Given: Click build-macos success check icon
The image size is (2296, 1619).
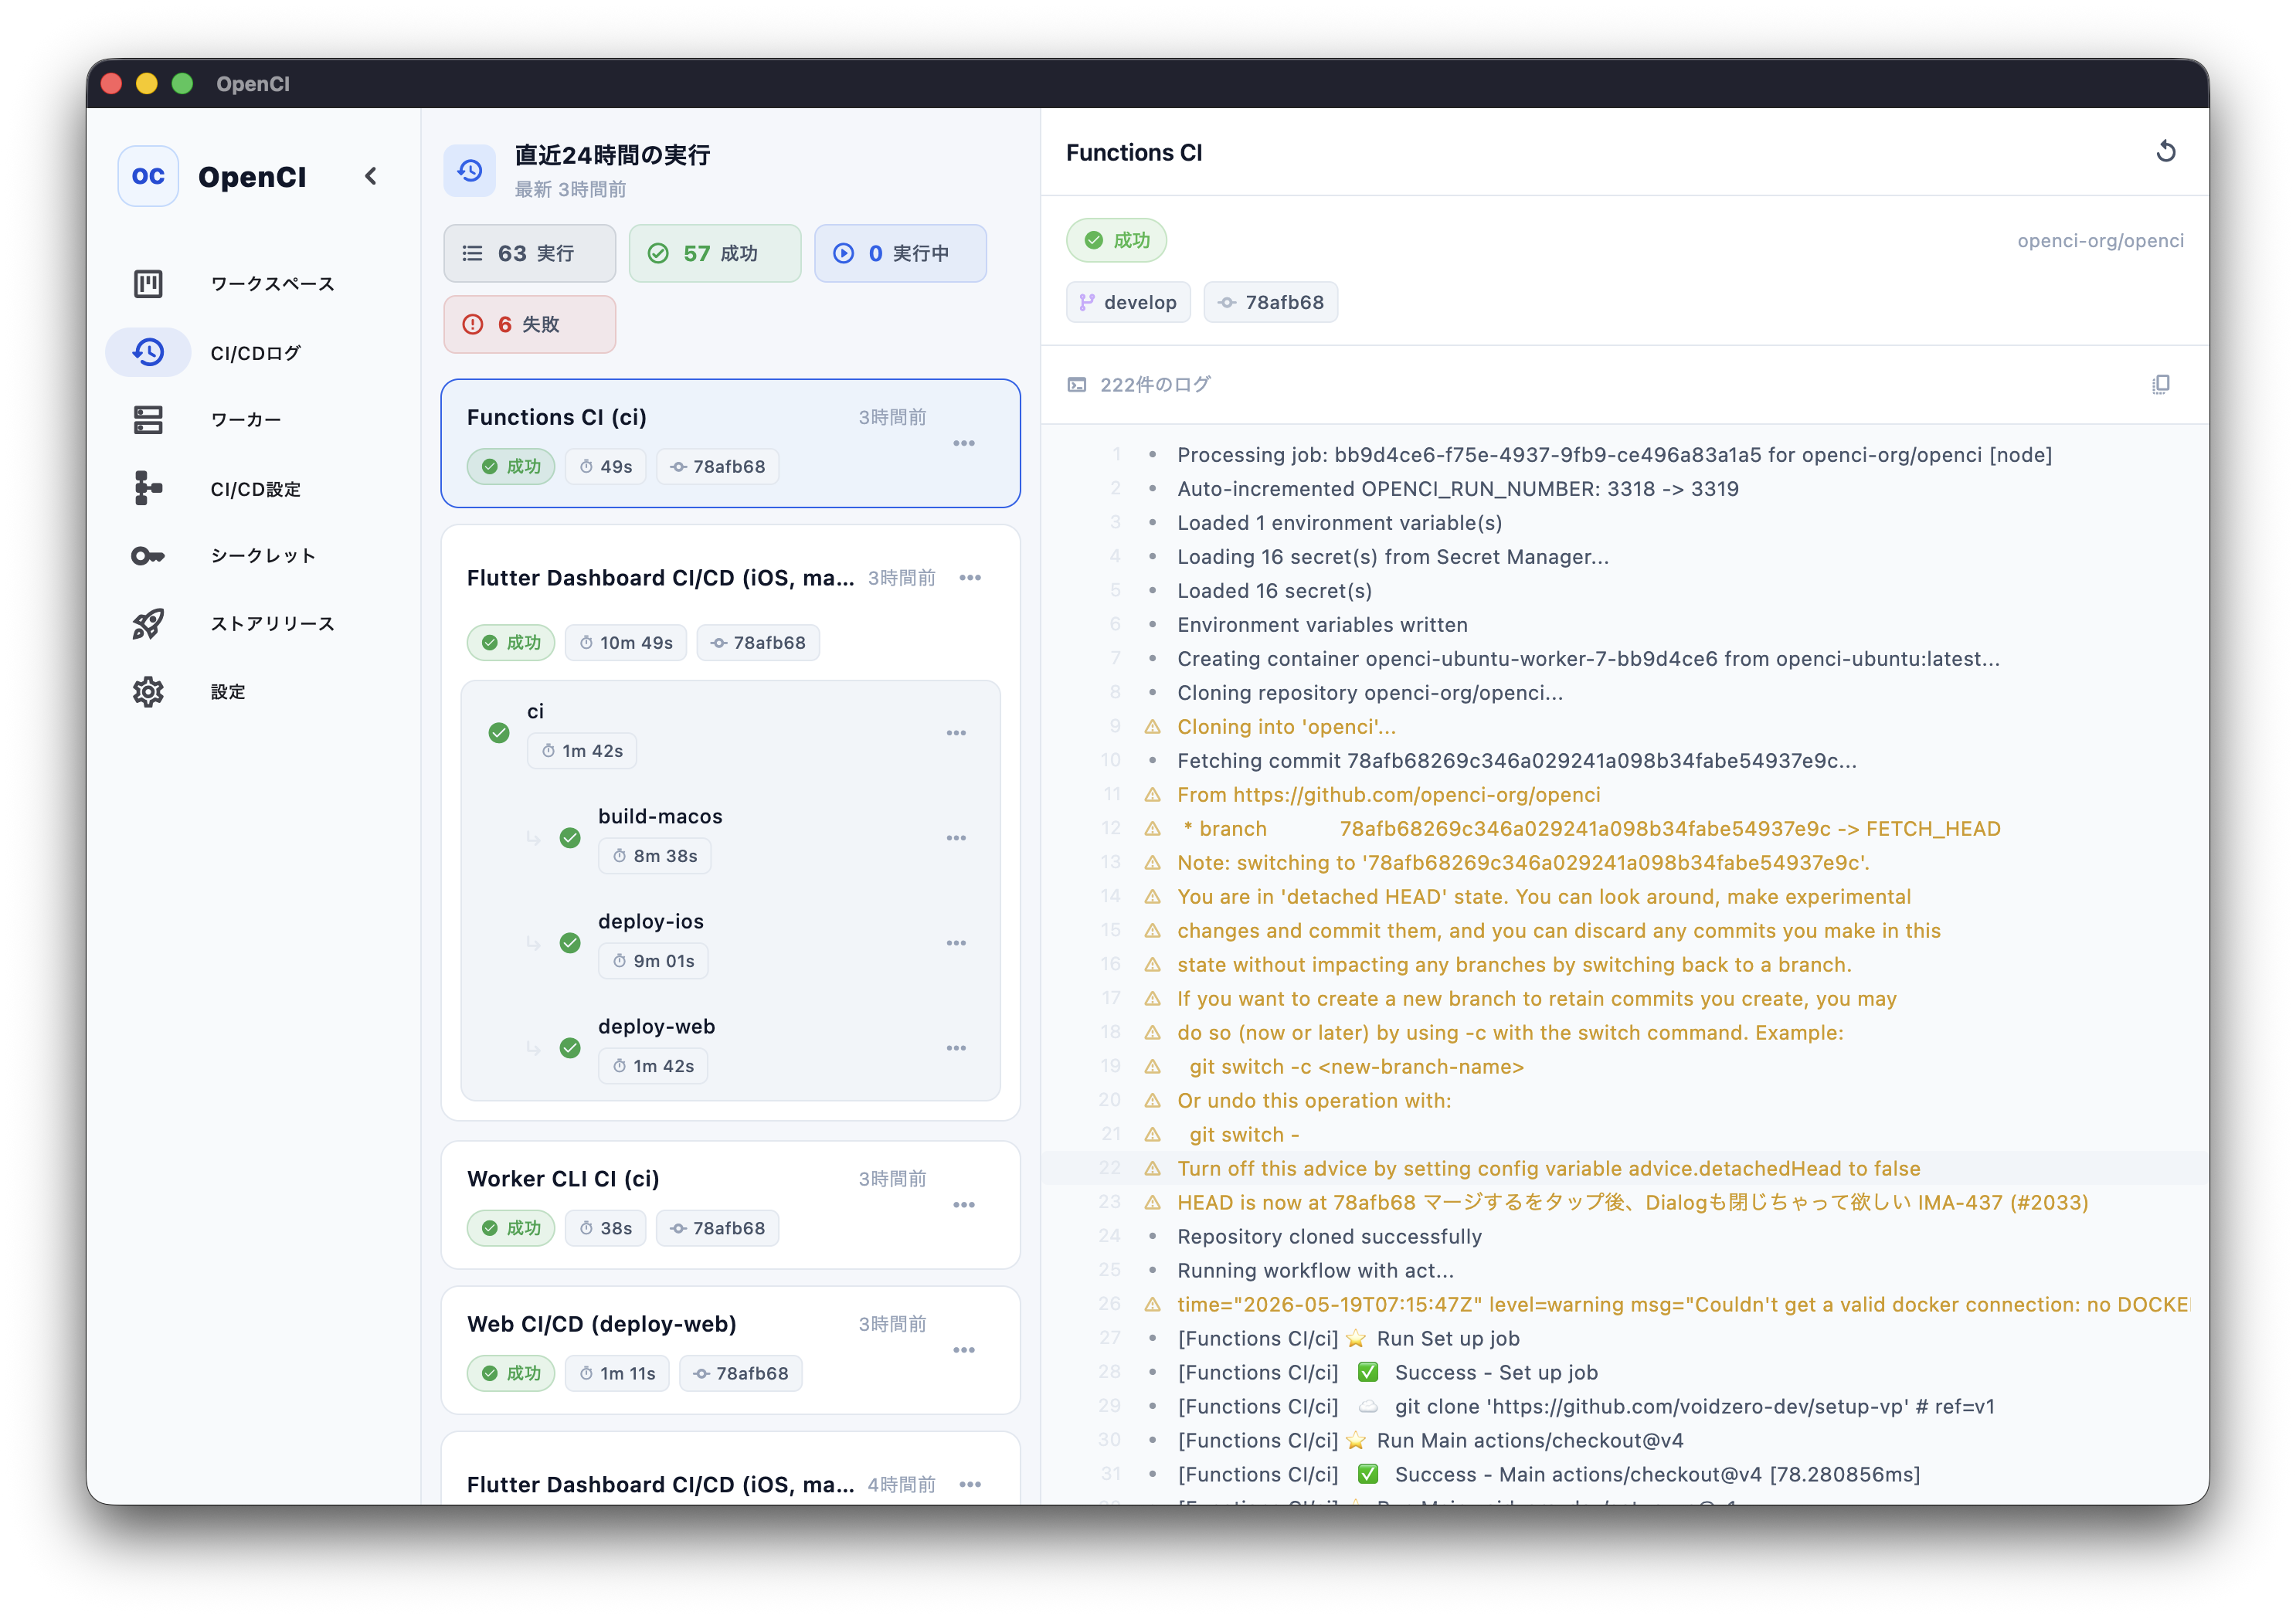Looking at the screenshot, I should [570, 838].
